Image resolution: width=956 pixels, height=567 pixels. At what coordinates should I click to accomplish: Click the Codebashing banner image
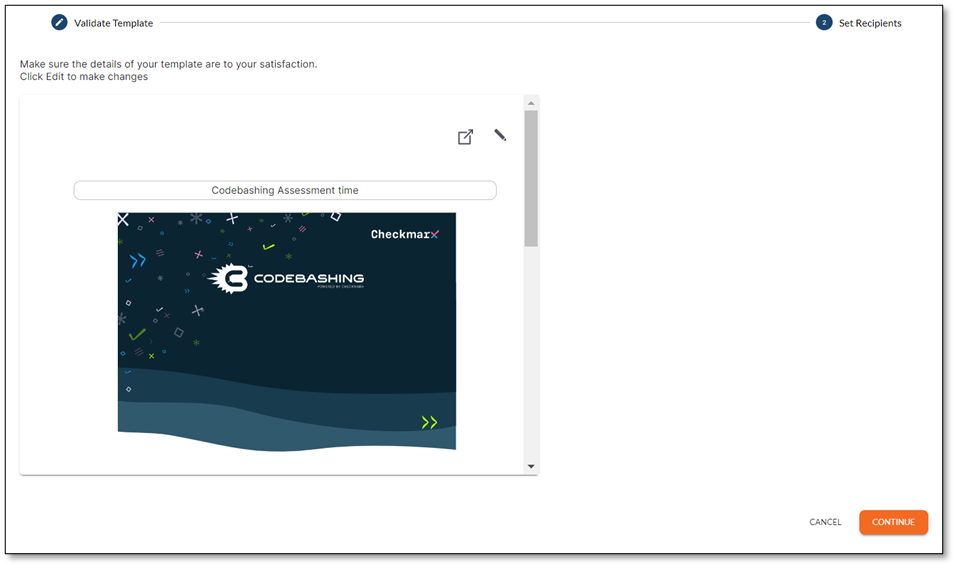[x=287, y=331]
